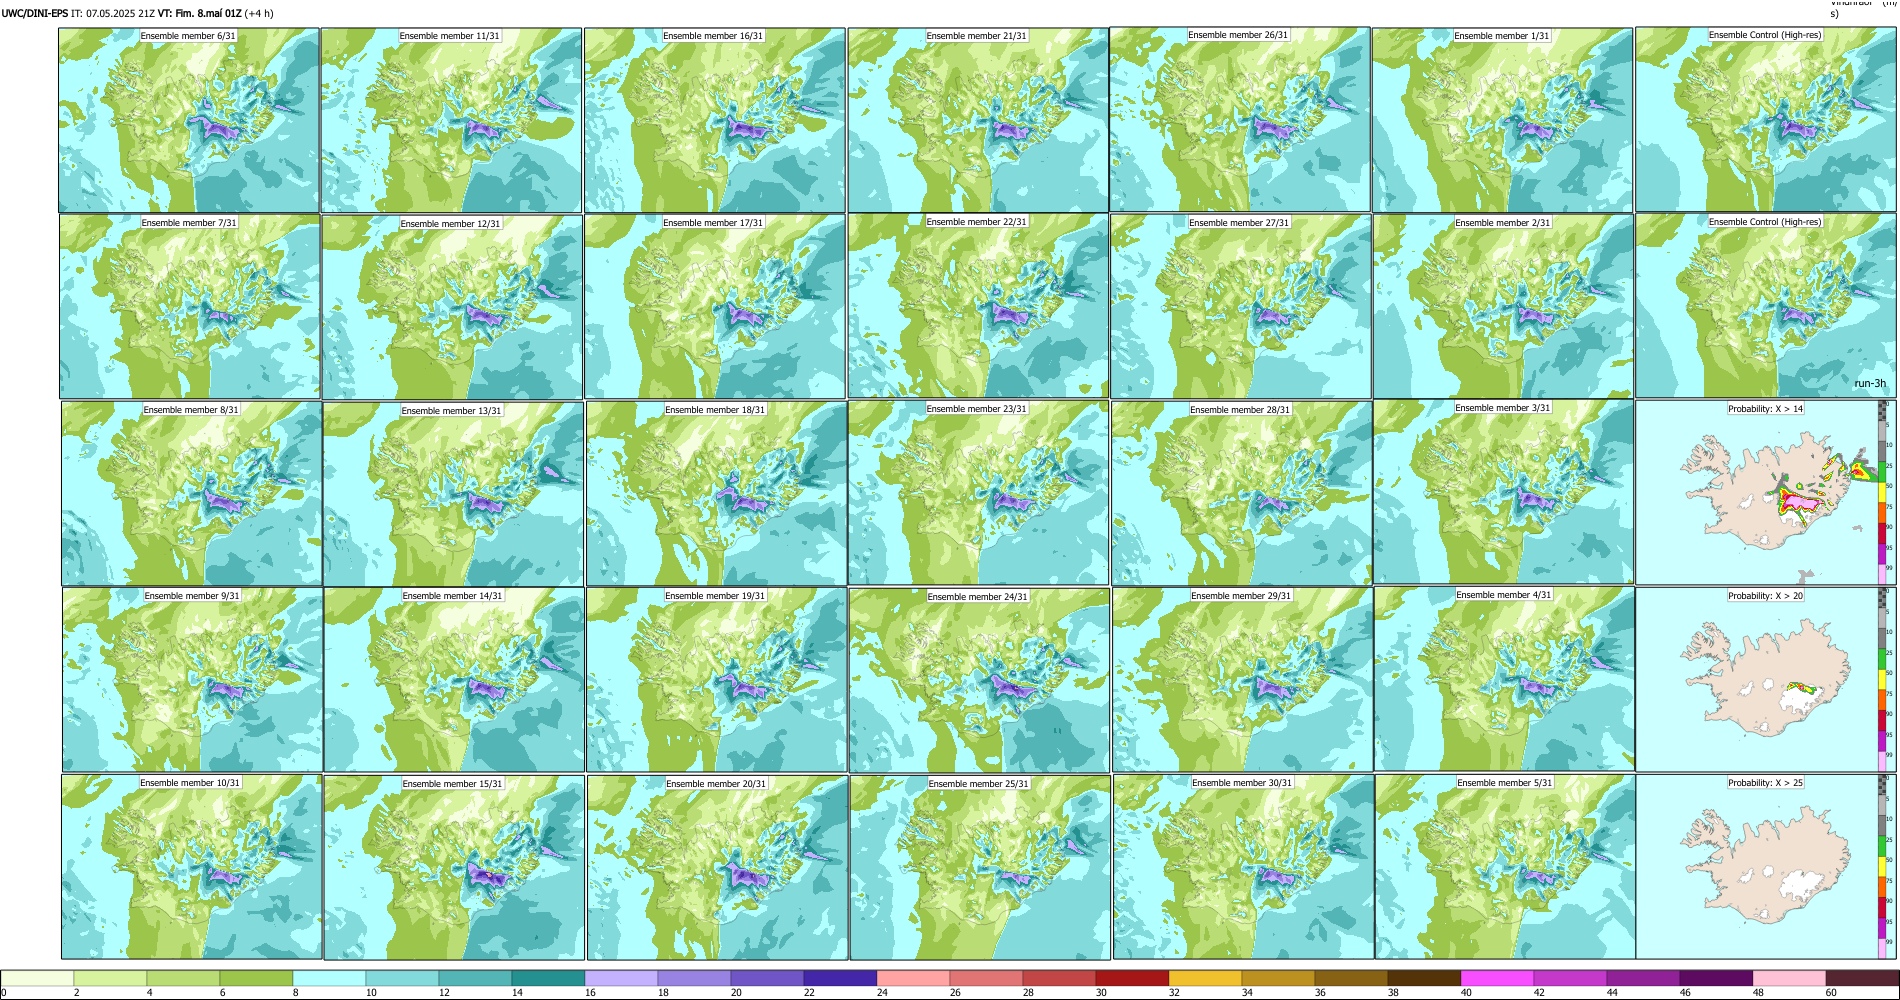
Task: Select the Ensemble member 17/31 map
Action: [715, 307]
